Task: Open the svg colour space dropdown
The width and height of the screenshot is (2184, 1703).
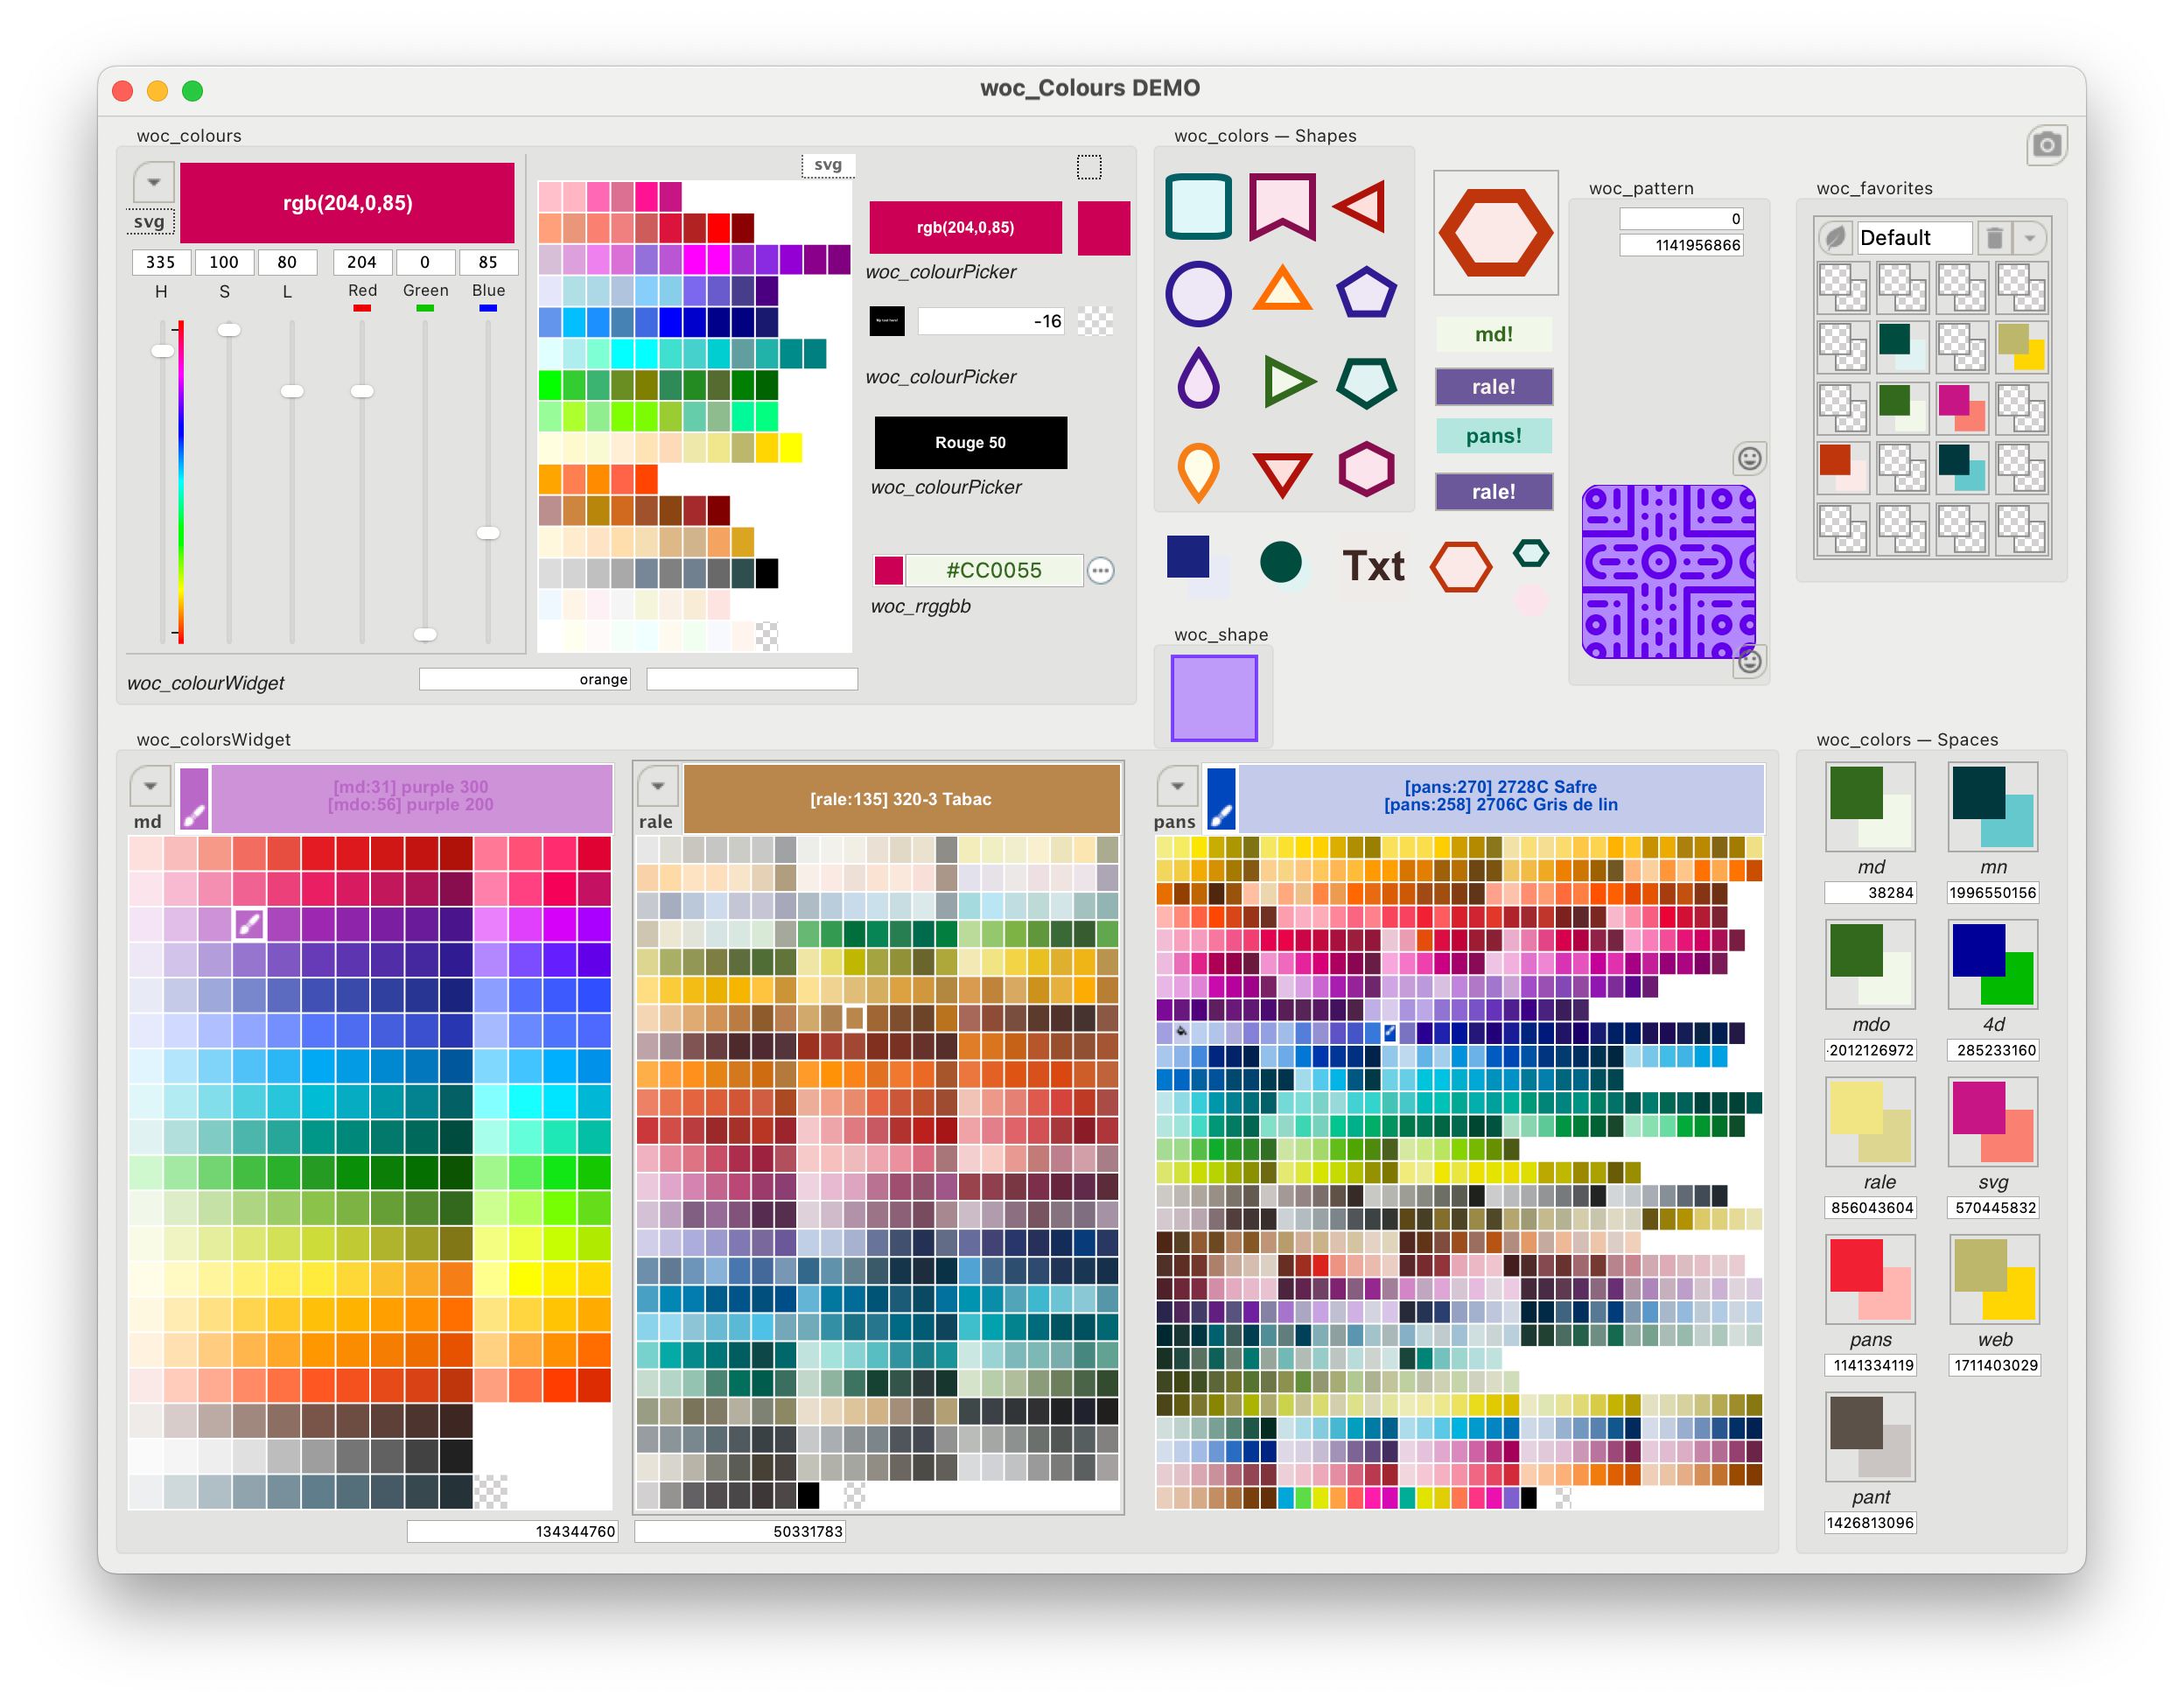Action: (153, 183)
